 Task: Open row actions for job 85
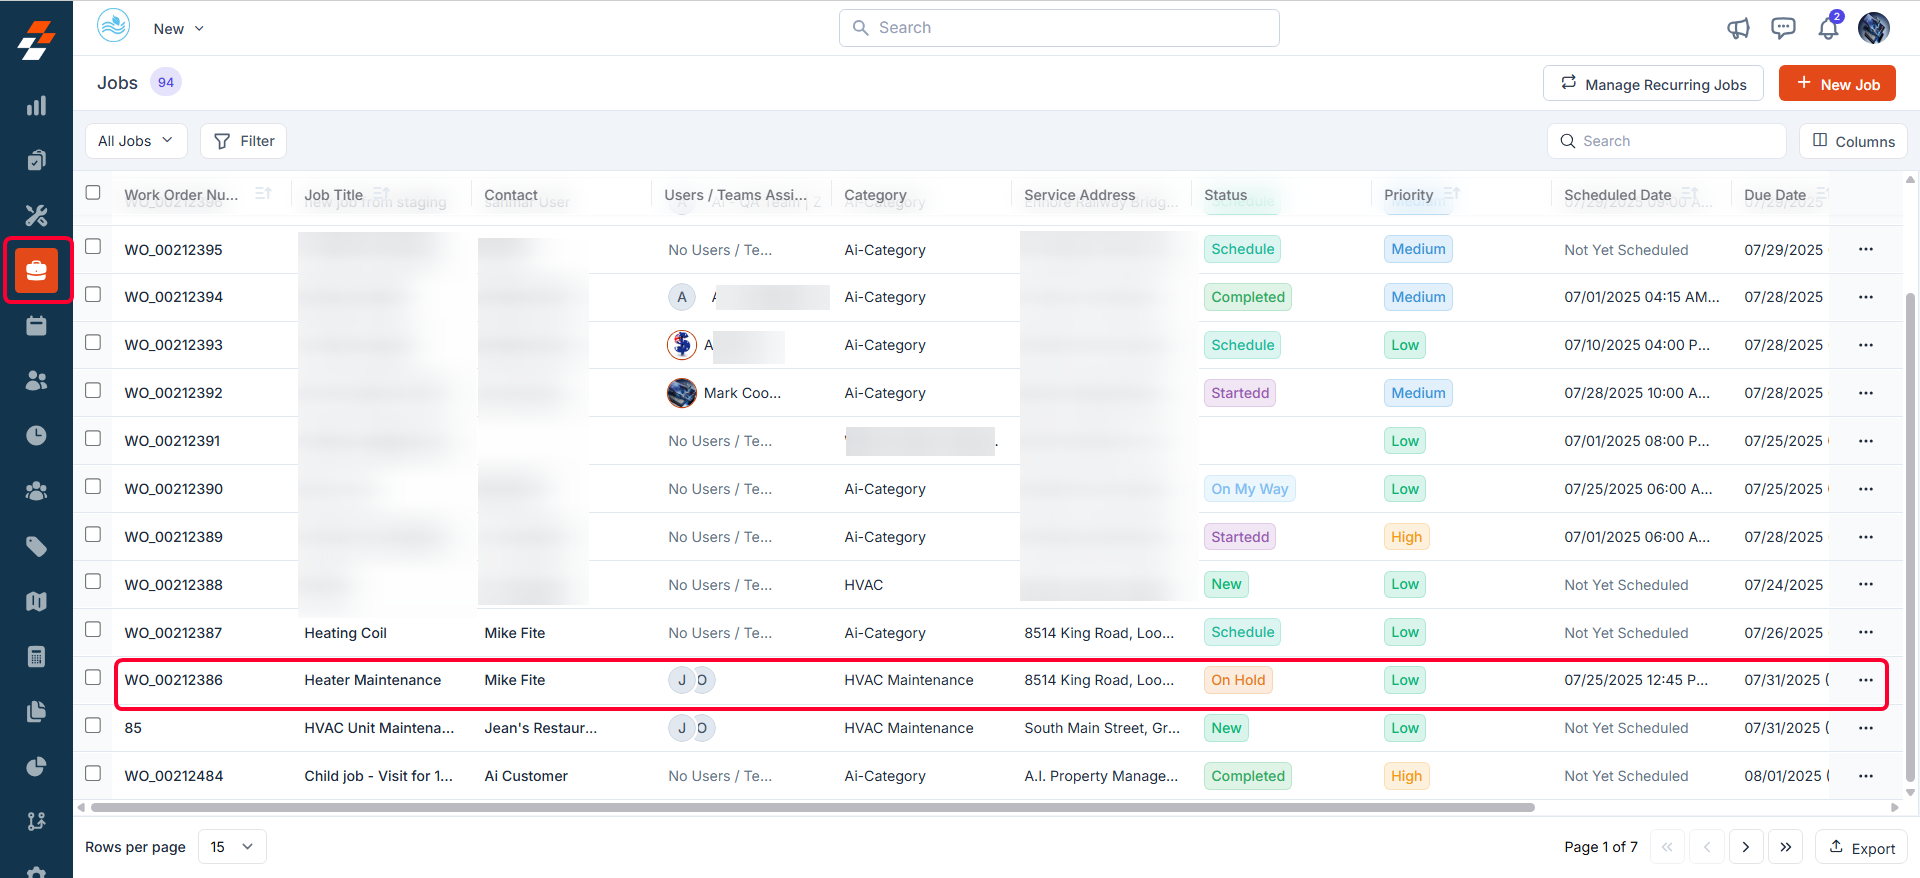point(1866,728)
